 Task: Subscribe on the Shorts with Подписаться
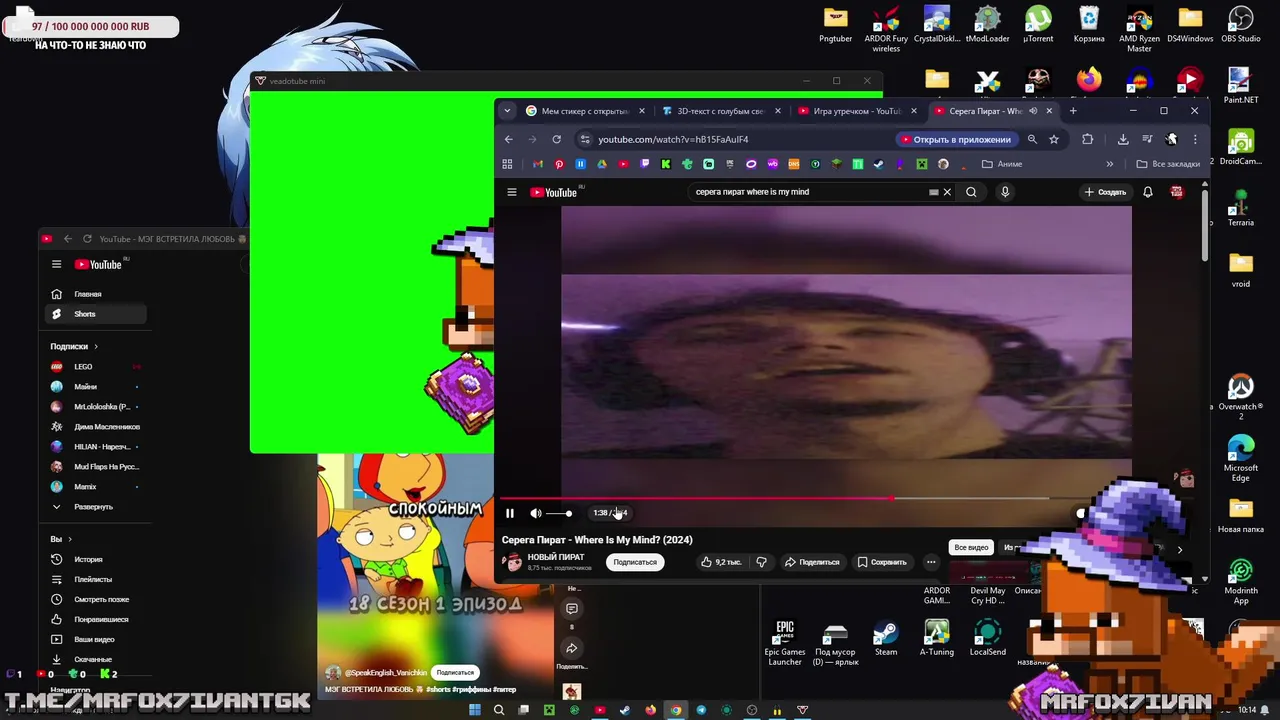[455, 673]
